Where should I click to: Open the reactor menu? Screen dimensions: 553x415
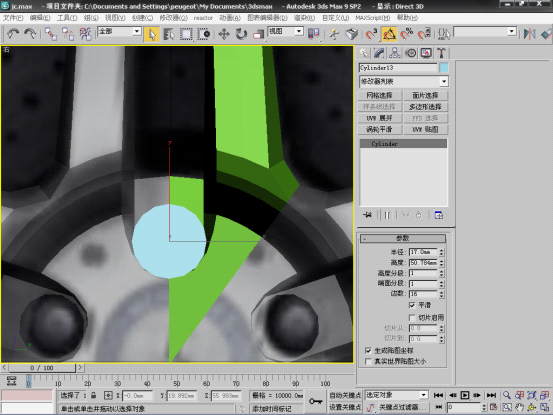point(203,18)
